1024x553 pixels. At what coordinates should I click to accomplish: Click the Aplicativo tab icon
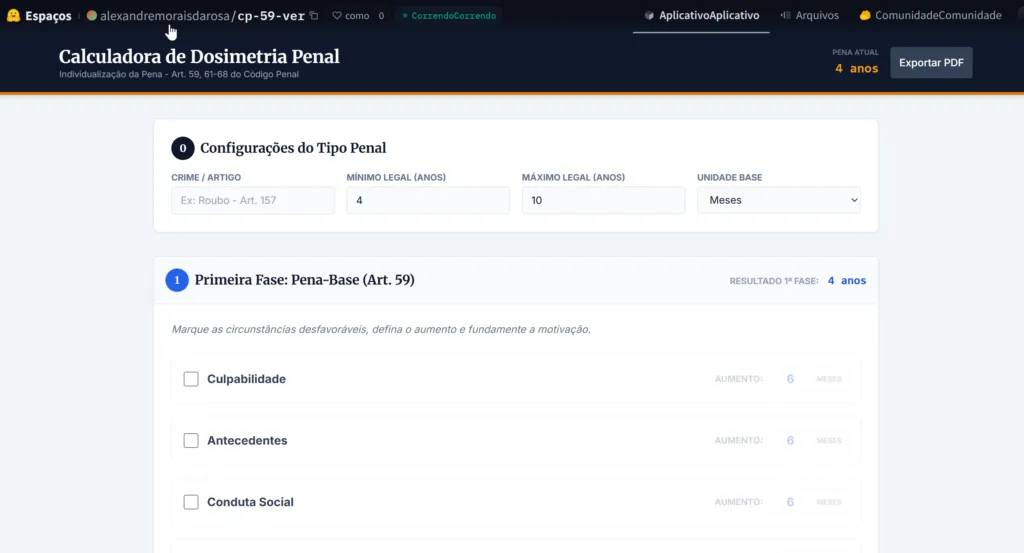click(x=649, y=16)
